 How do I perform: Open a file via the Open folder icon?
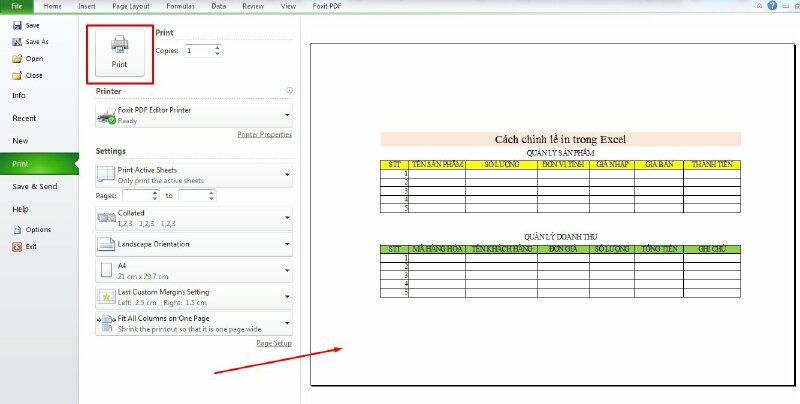(x=17, y=58)
